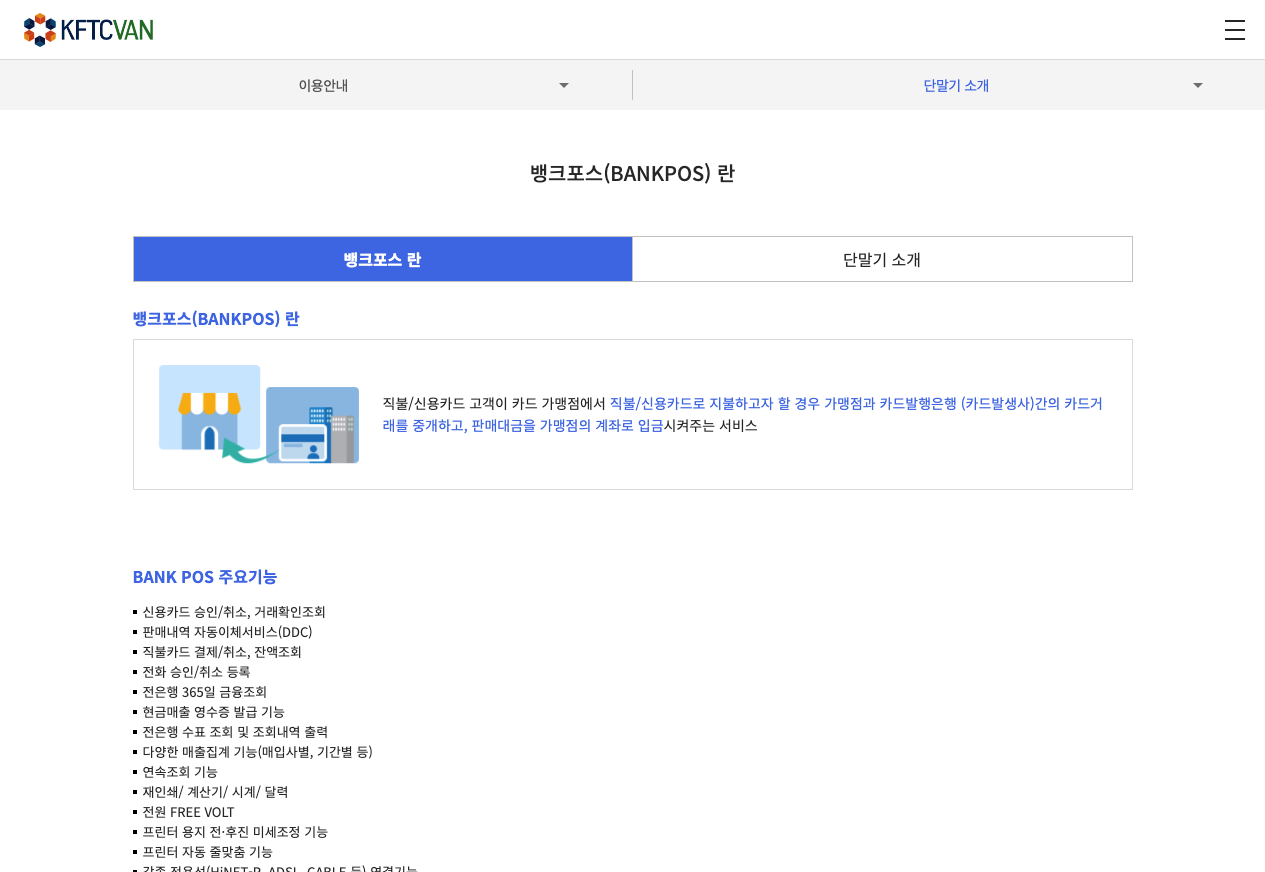This screenshot has width=1265, height=872.
Task: Click the blue highlighted 직불/신용카드로 지불 description text
Action: [743, 414]
